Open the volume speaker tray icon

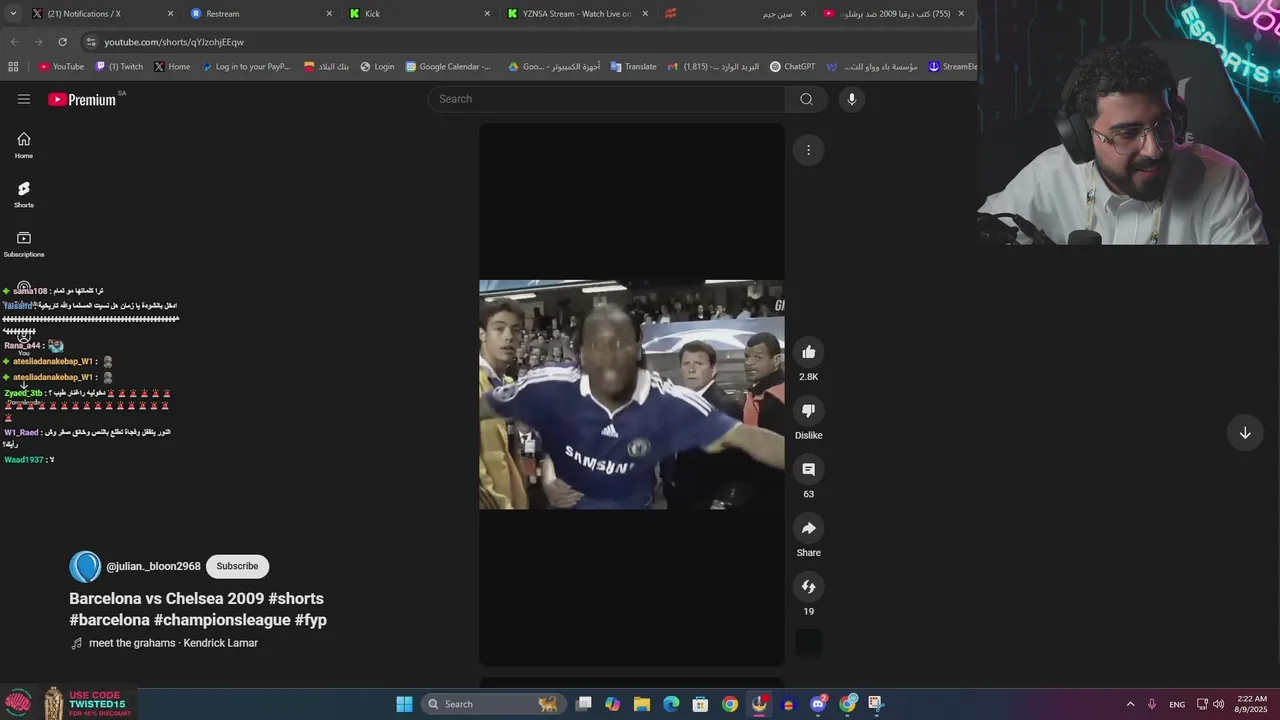click(x=1218, y=704)
